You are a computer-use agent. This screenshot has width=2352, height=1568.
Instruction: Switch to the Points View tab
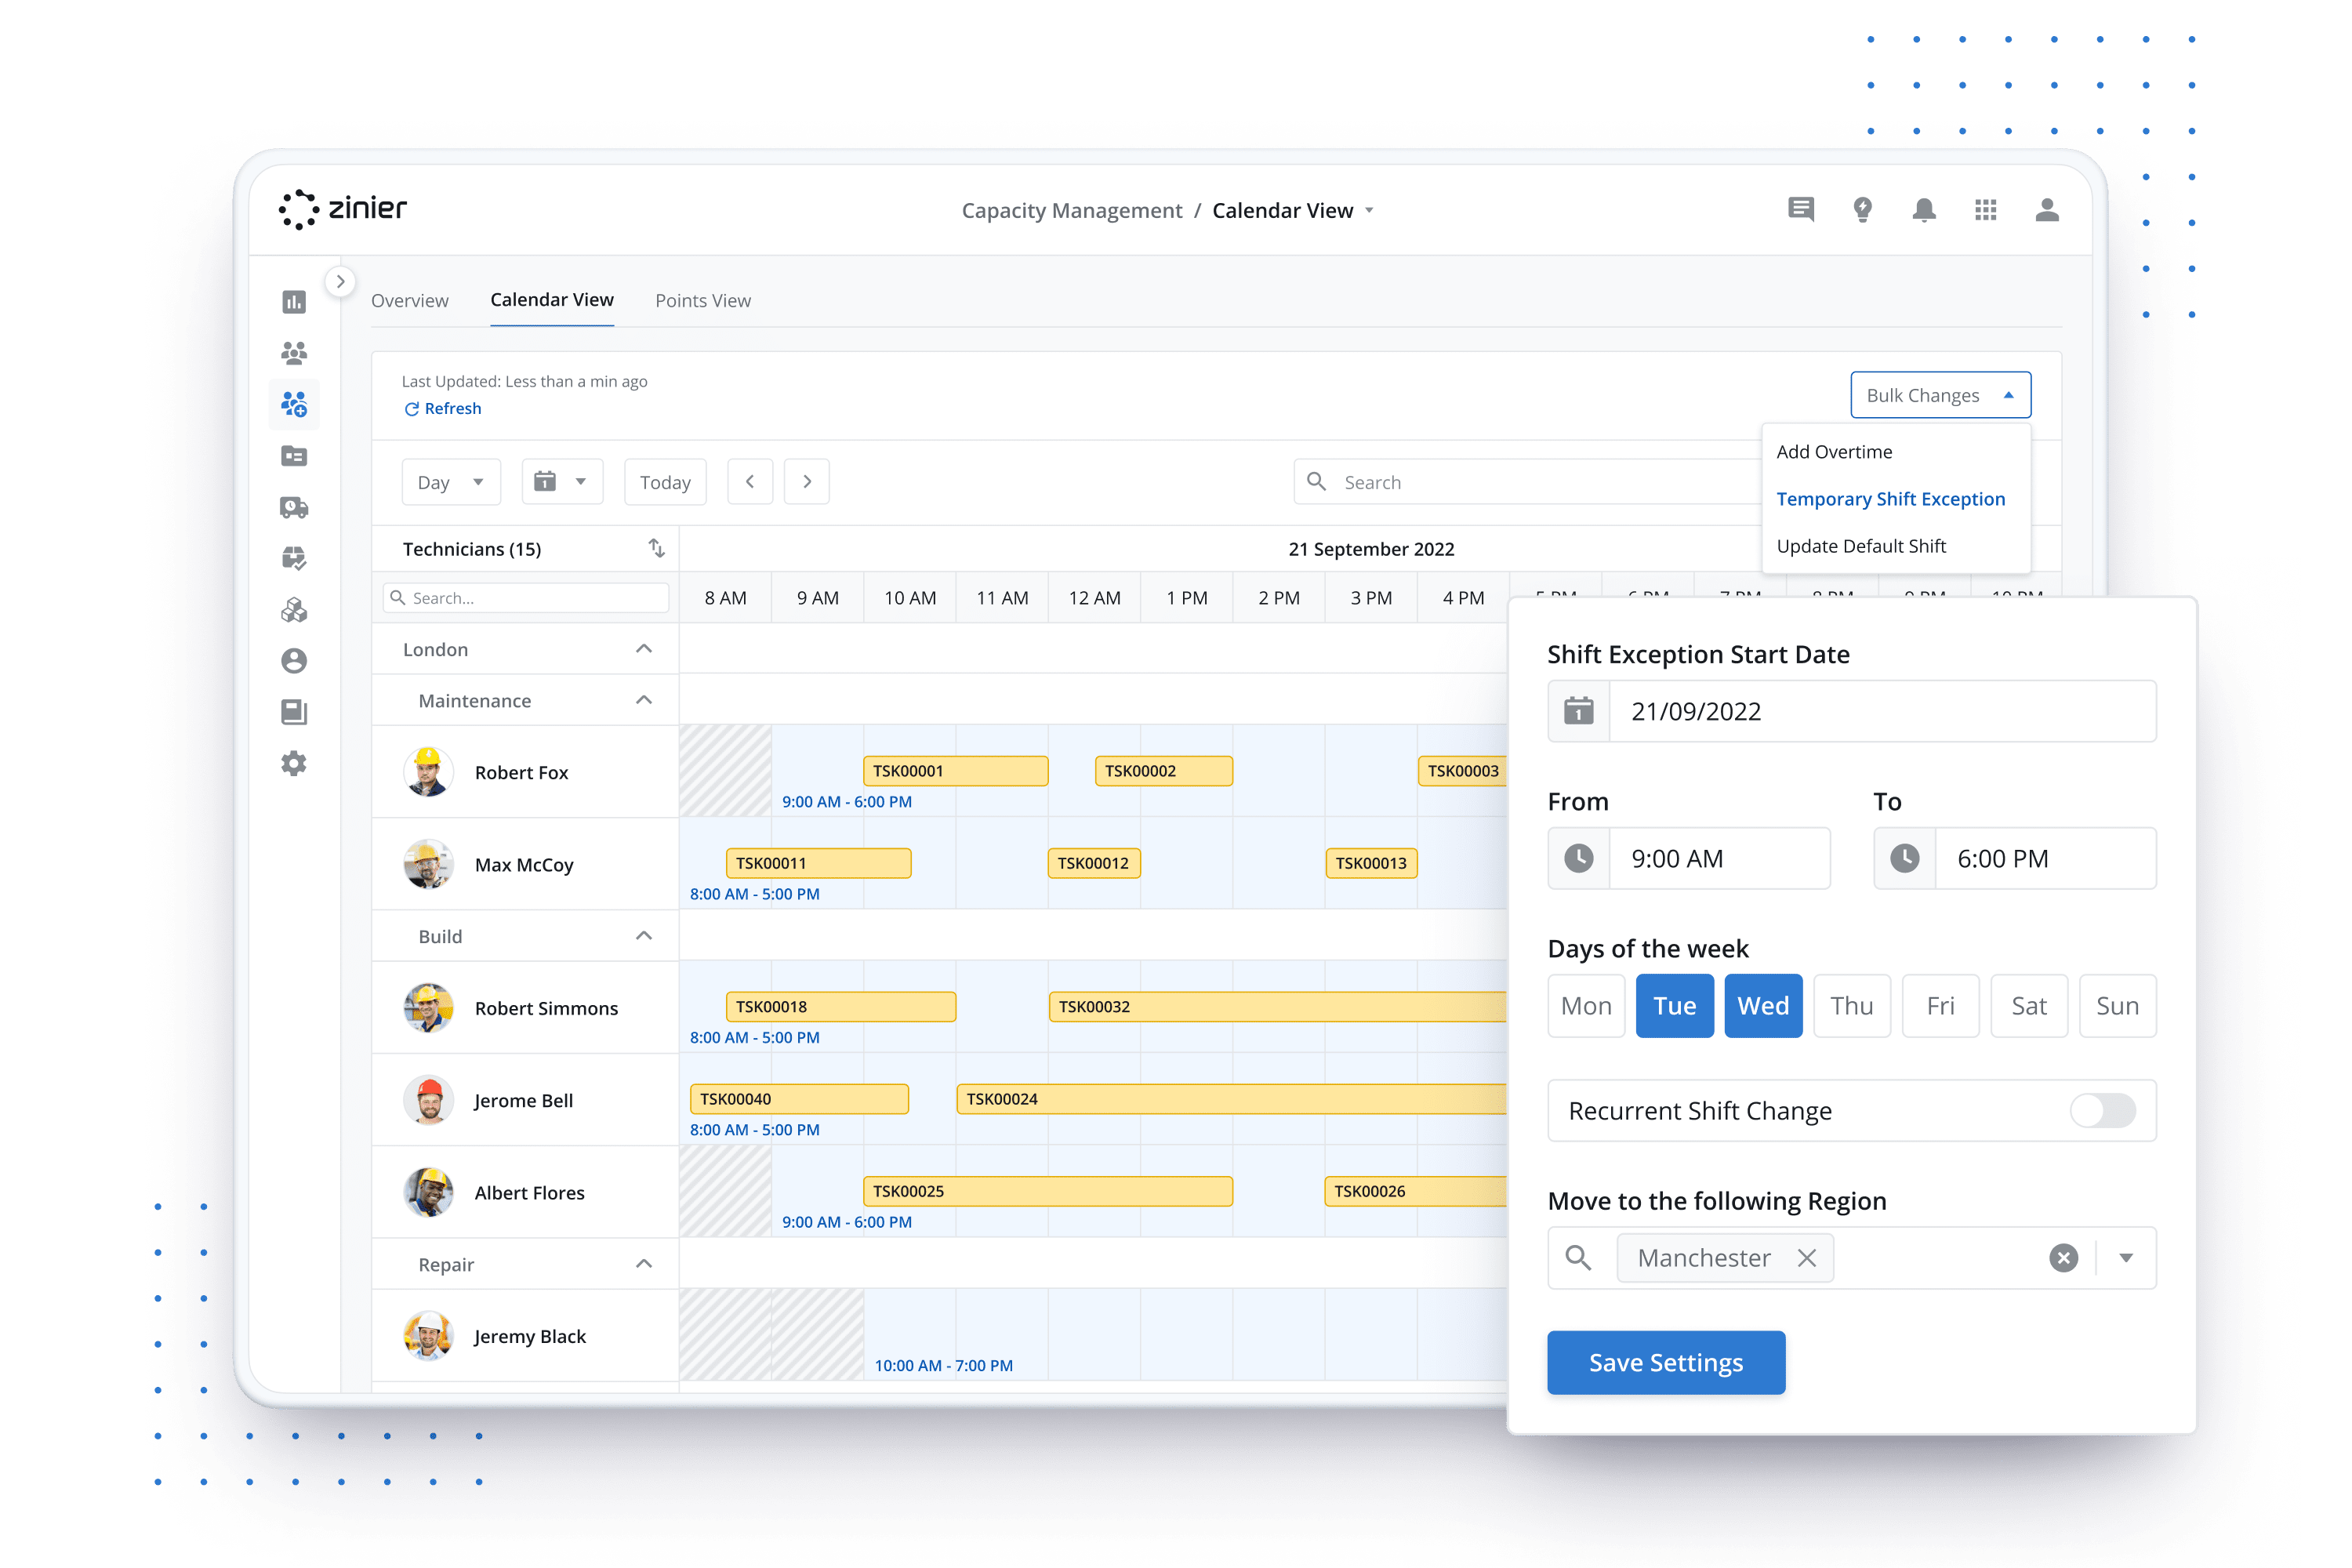click(x=703, y=300)
